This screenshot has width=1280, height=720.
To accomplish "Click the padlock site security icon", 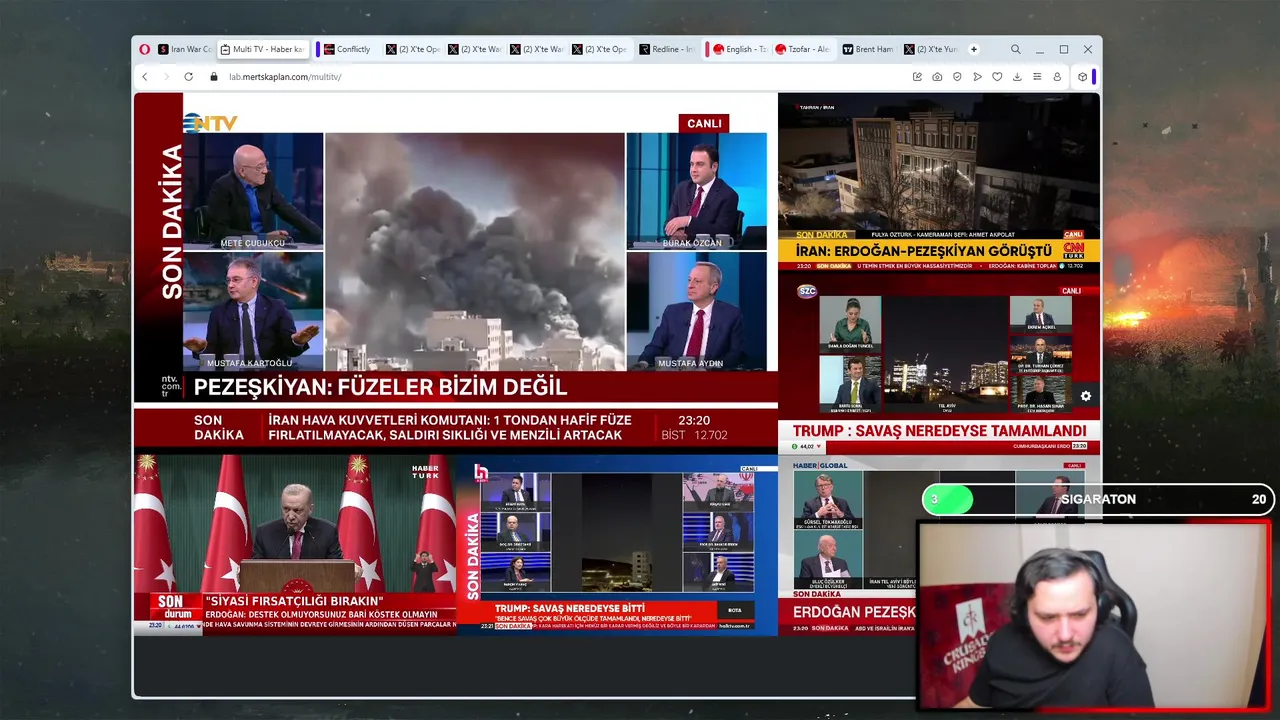I will pyautogui.click(x=214, y=77).
